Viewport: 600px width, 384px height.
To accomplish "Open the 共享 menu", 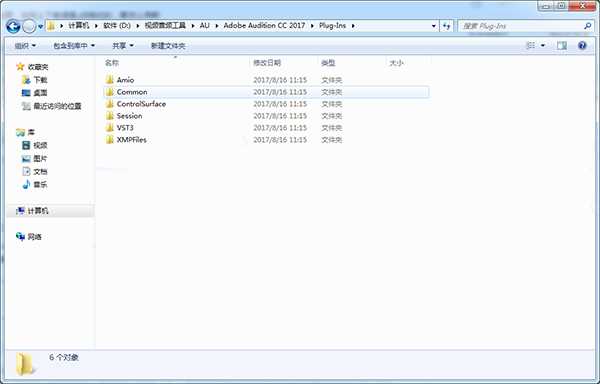I will tap(122, 46).
